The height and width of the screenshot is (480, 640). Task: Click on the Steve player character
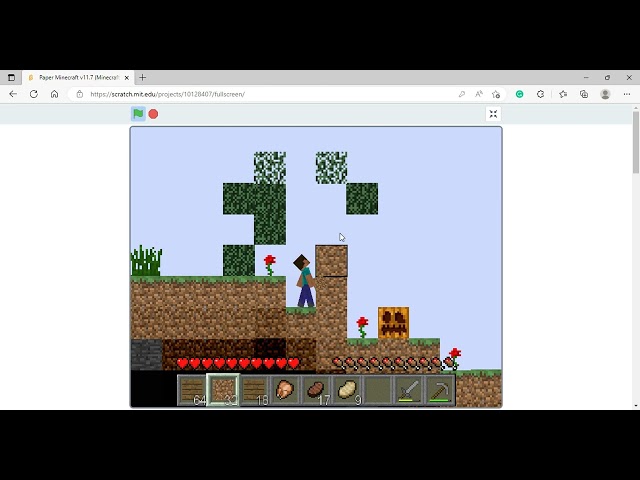pos(304,281)
